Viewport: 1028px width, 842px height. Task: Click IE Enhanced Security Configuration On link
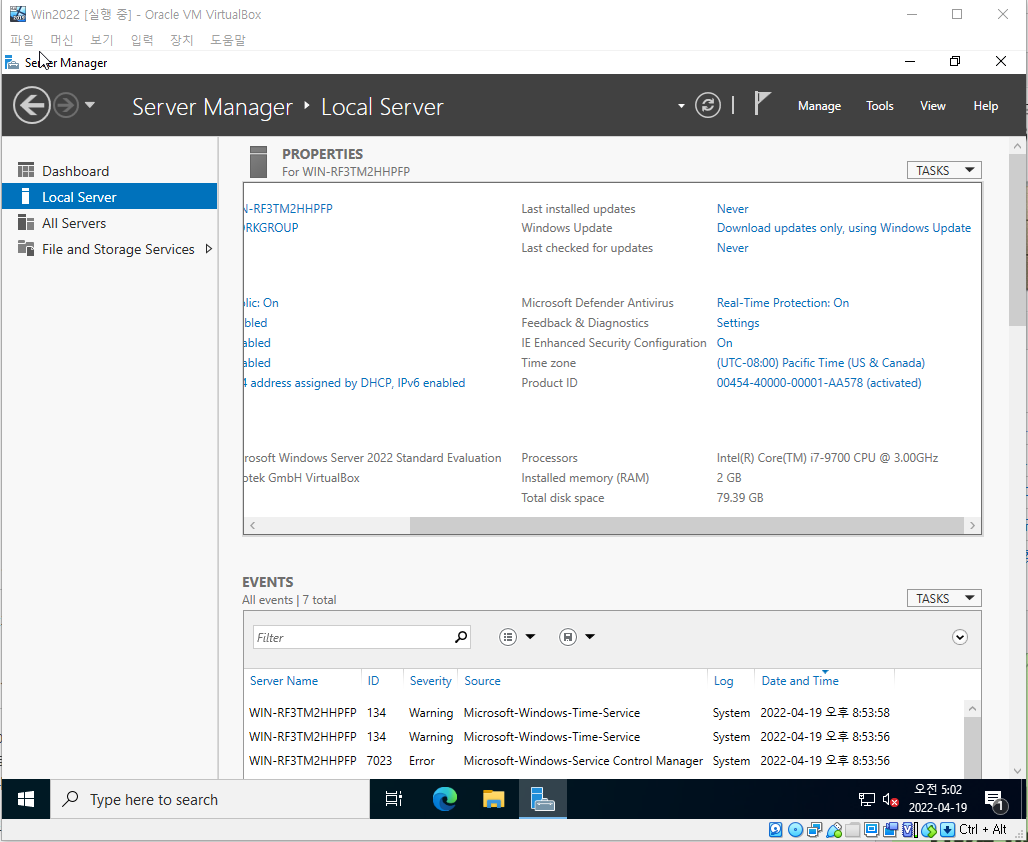(x=724, y=343)
